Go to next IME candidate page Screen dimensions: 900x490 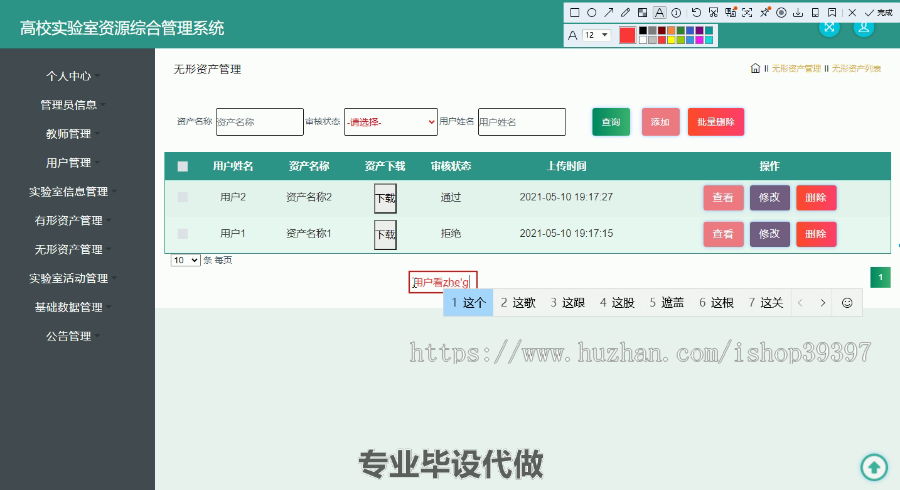tap(823, 303)
